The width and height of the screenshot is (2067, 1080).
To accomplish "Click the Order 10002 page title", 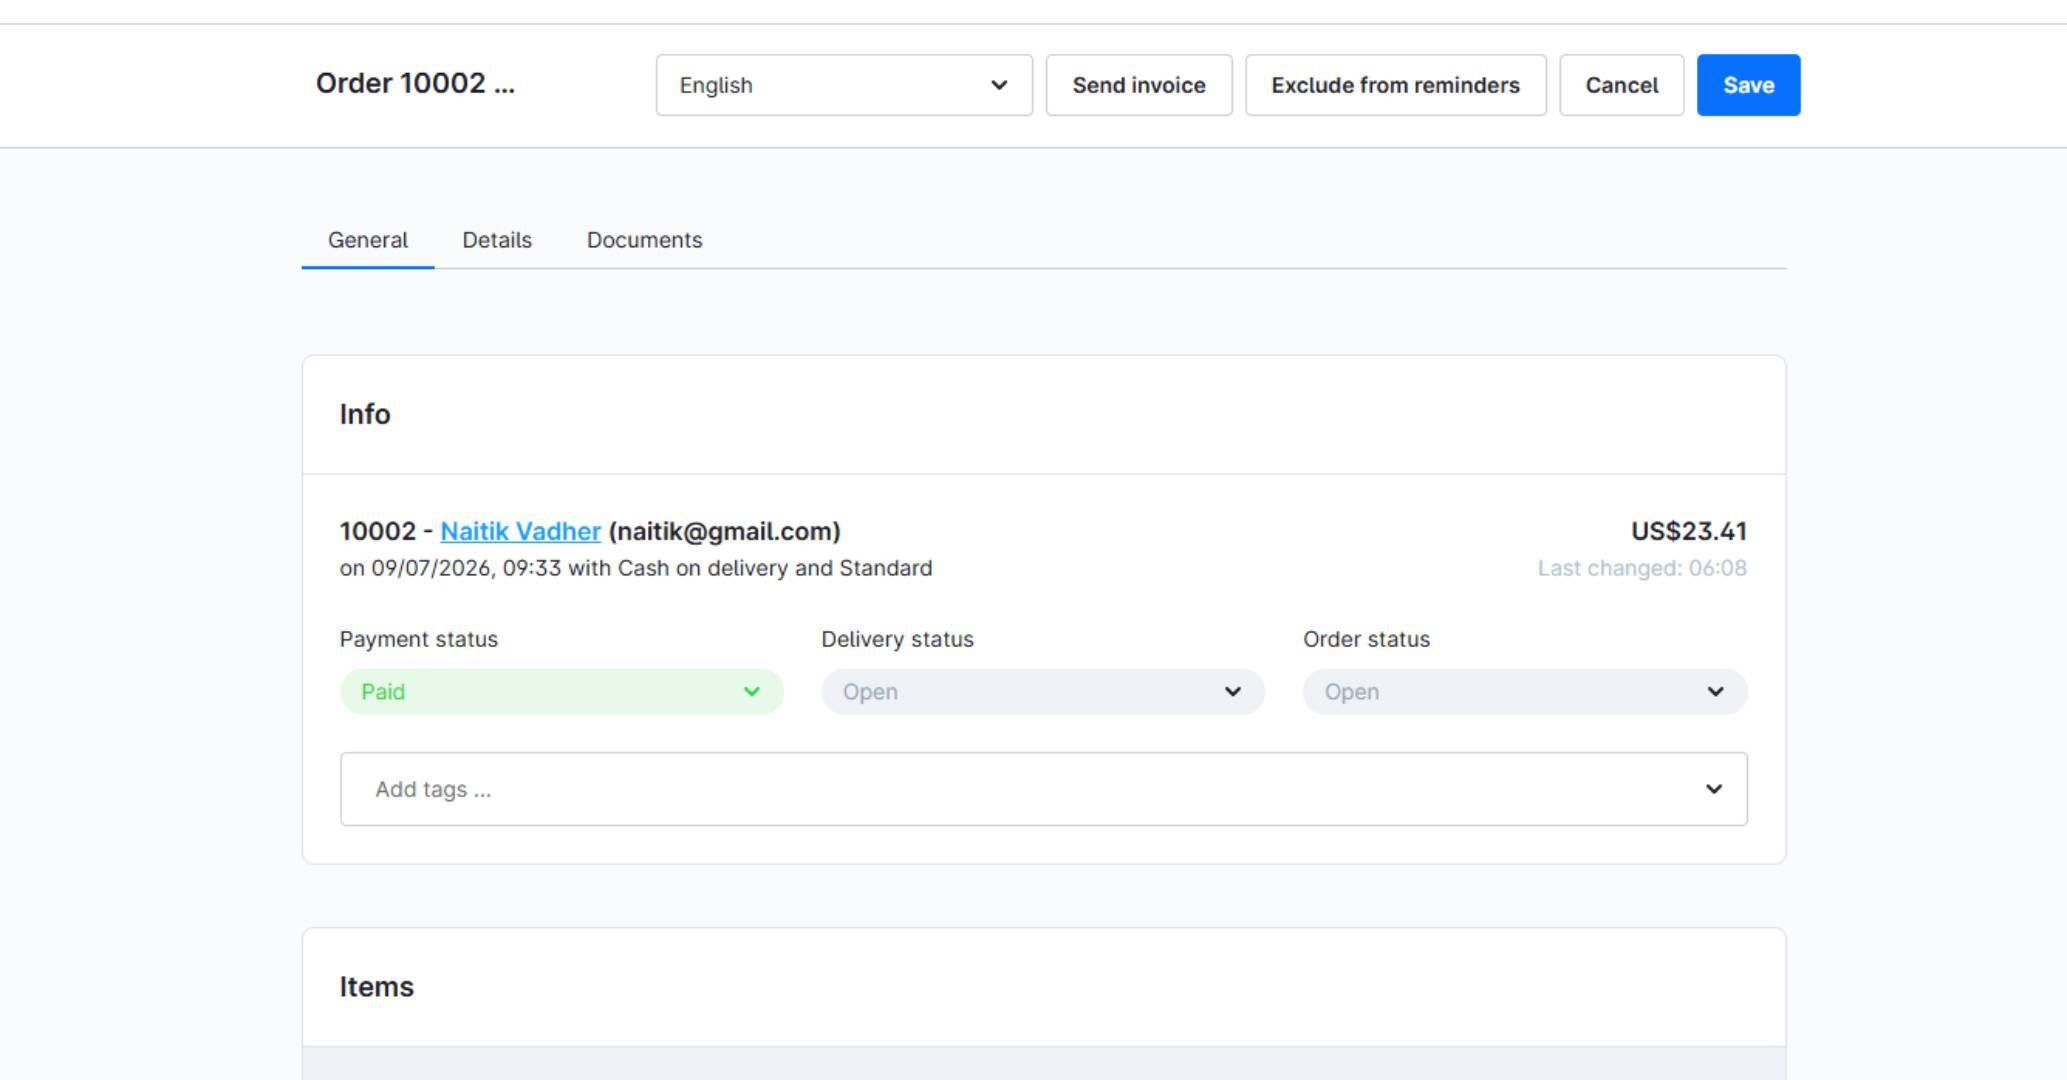I will click(415, 83).
